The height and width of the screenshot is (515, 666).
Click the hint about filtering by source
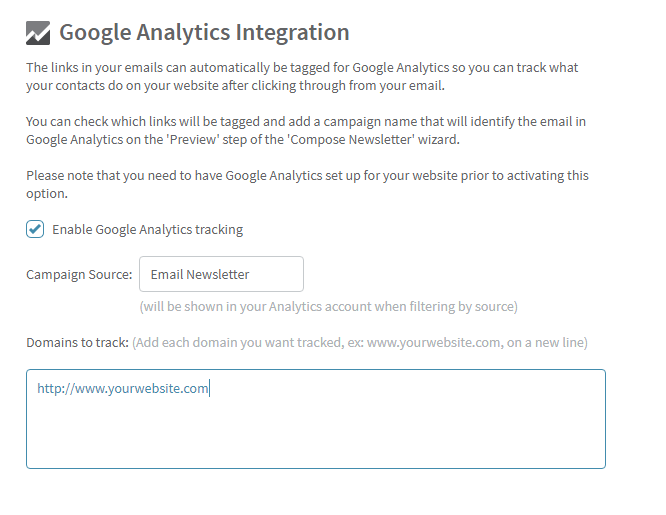click(x=328, y=306)
